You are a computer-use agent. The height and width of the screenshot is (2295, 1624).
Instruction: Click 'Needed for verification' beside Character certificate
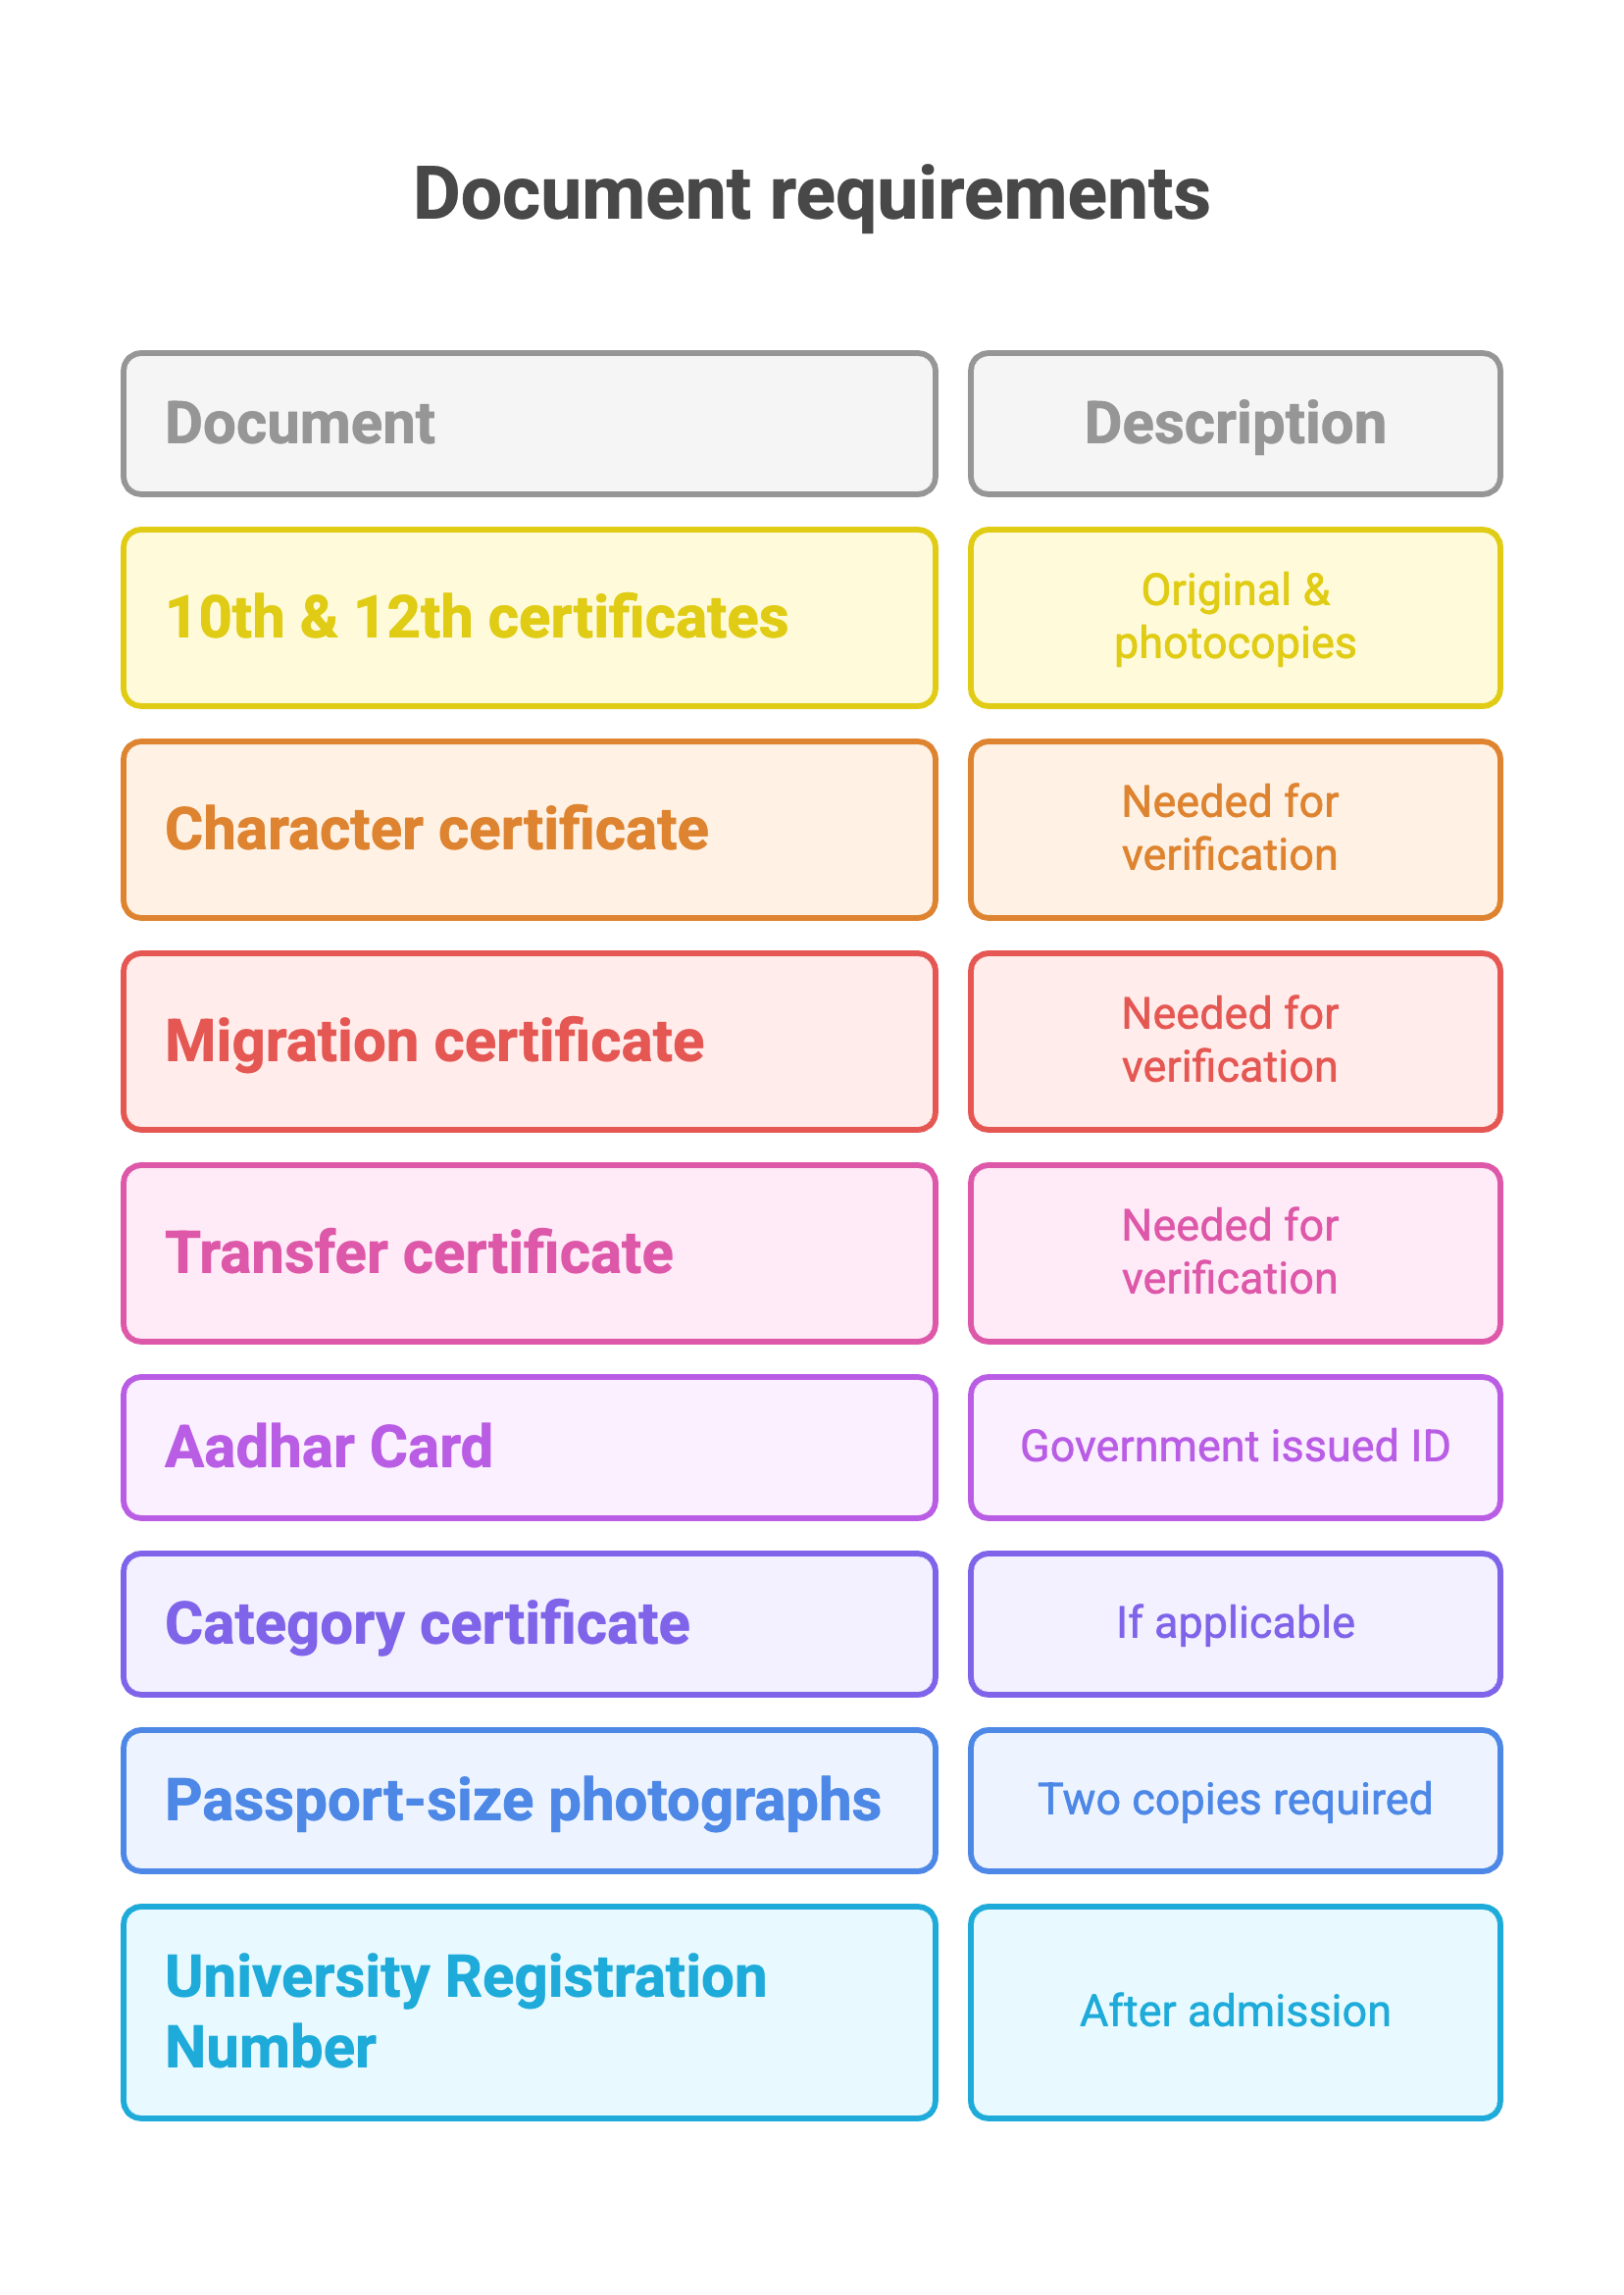tap(1234, 830)
